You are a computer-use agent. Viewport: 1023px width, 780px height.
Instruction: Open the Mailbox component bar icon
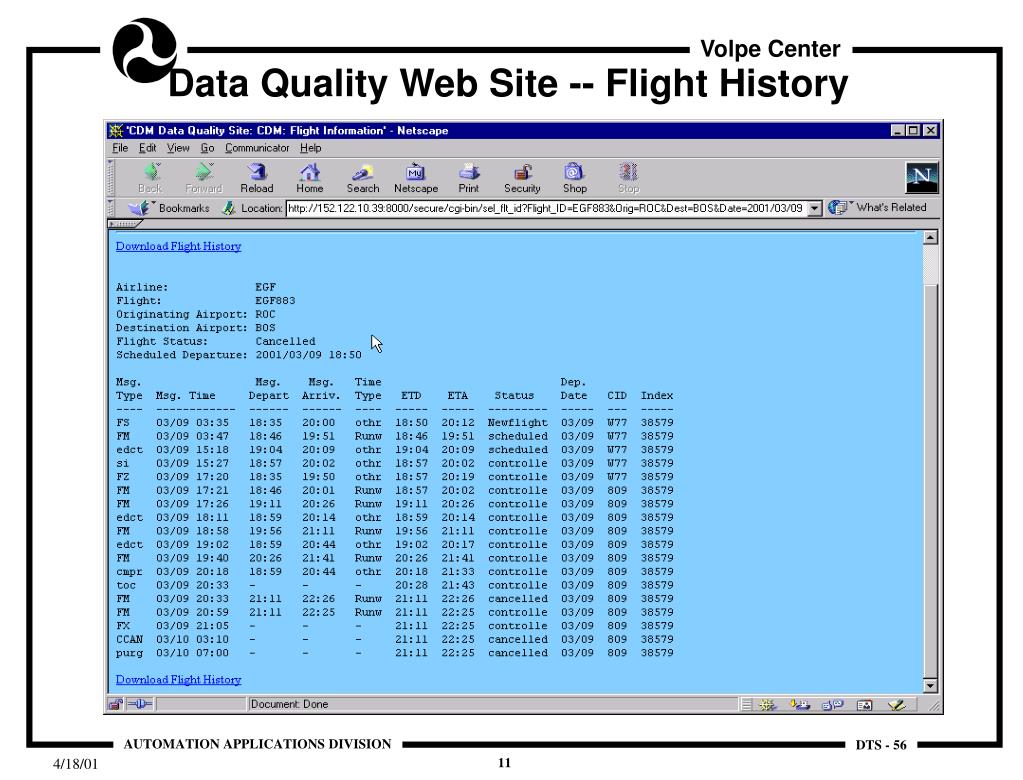[799, 704]
